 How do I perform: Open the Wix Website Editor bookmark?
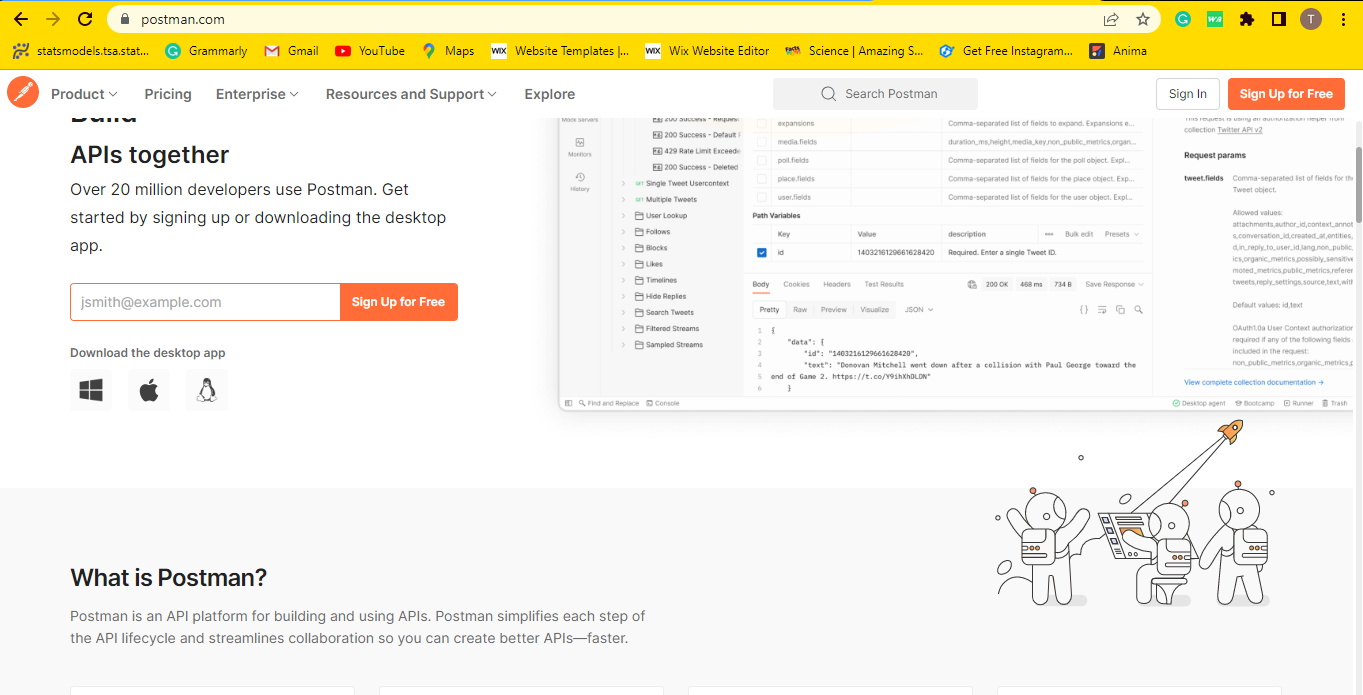[x=707, y=51]
